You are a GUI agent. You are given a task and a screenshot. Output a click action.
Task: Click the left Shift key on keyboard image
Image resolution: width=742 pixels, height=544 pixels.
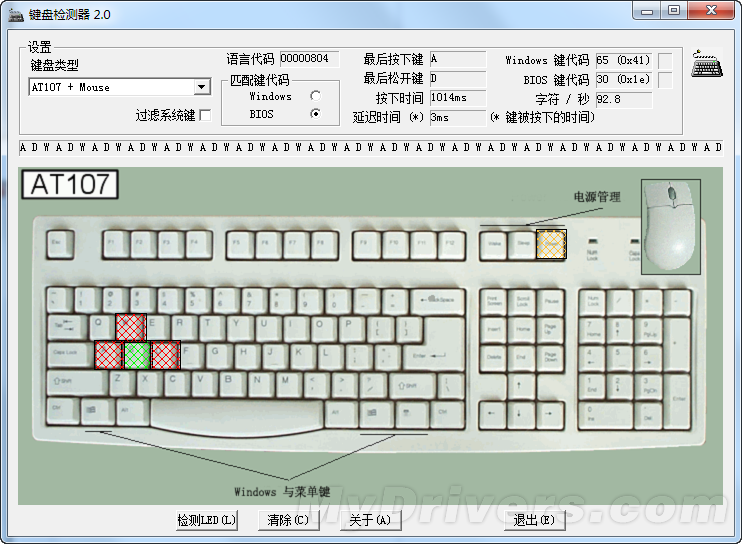pos(77,382)
